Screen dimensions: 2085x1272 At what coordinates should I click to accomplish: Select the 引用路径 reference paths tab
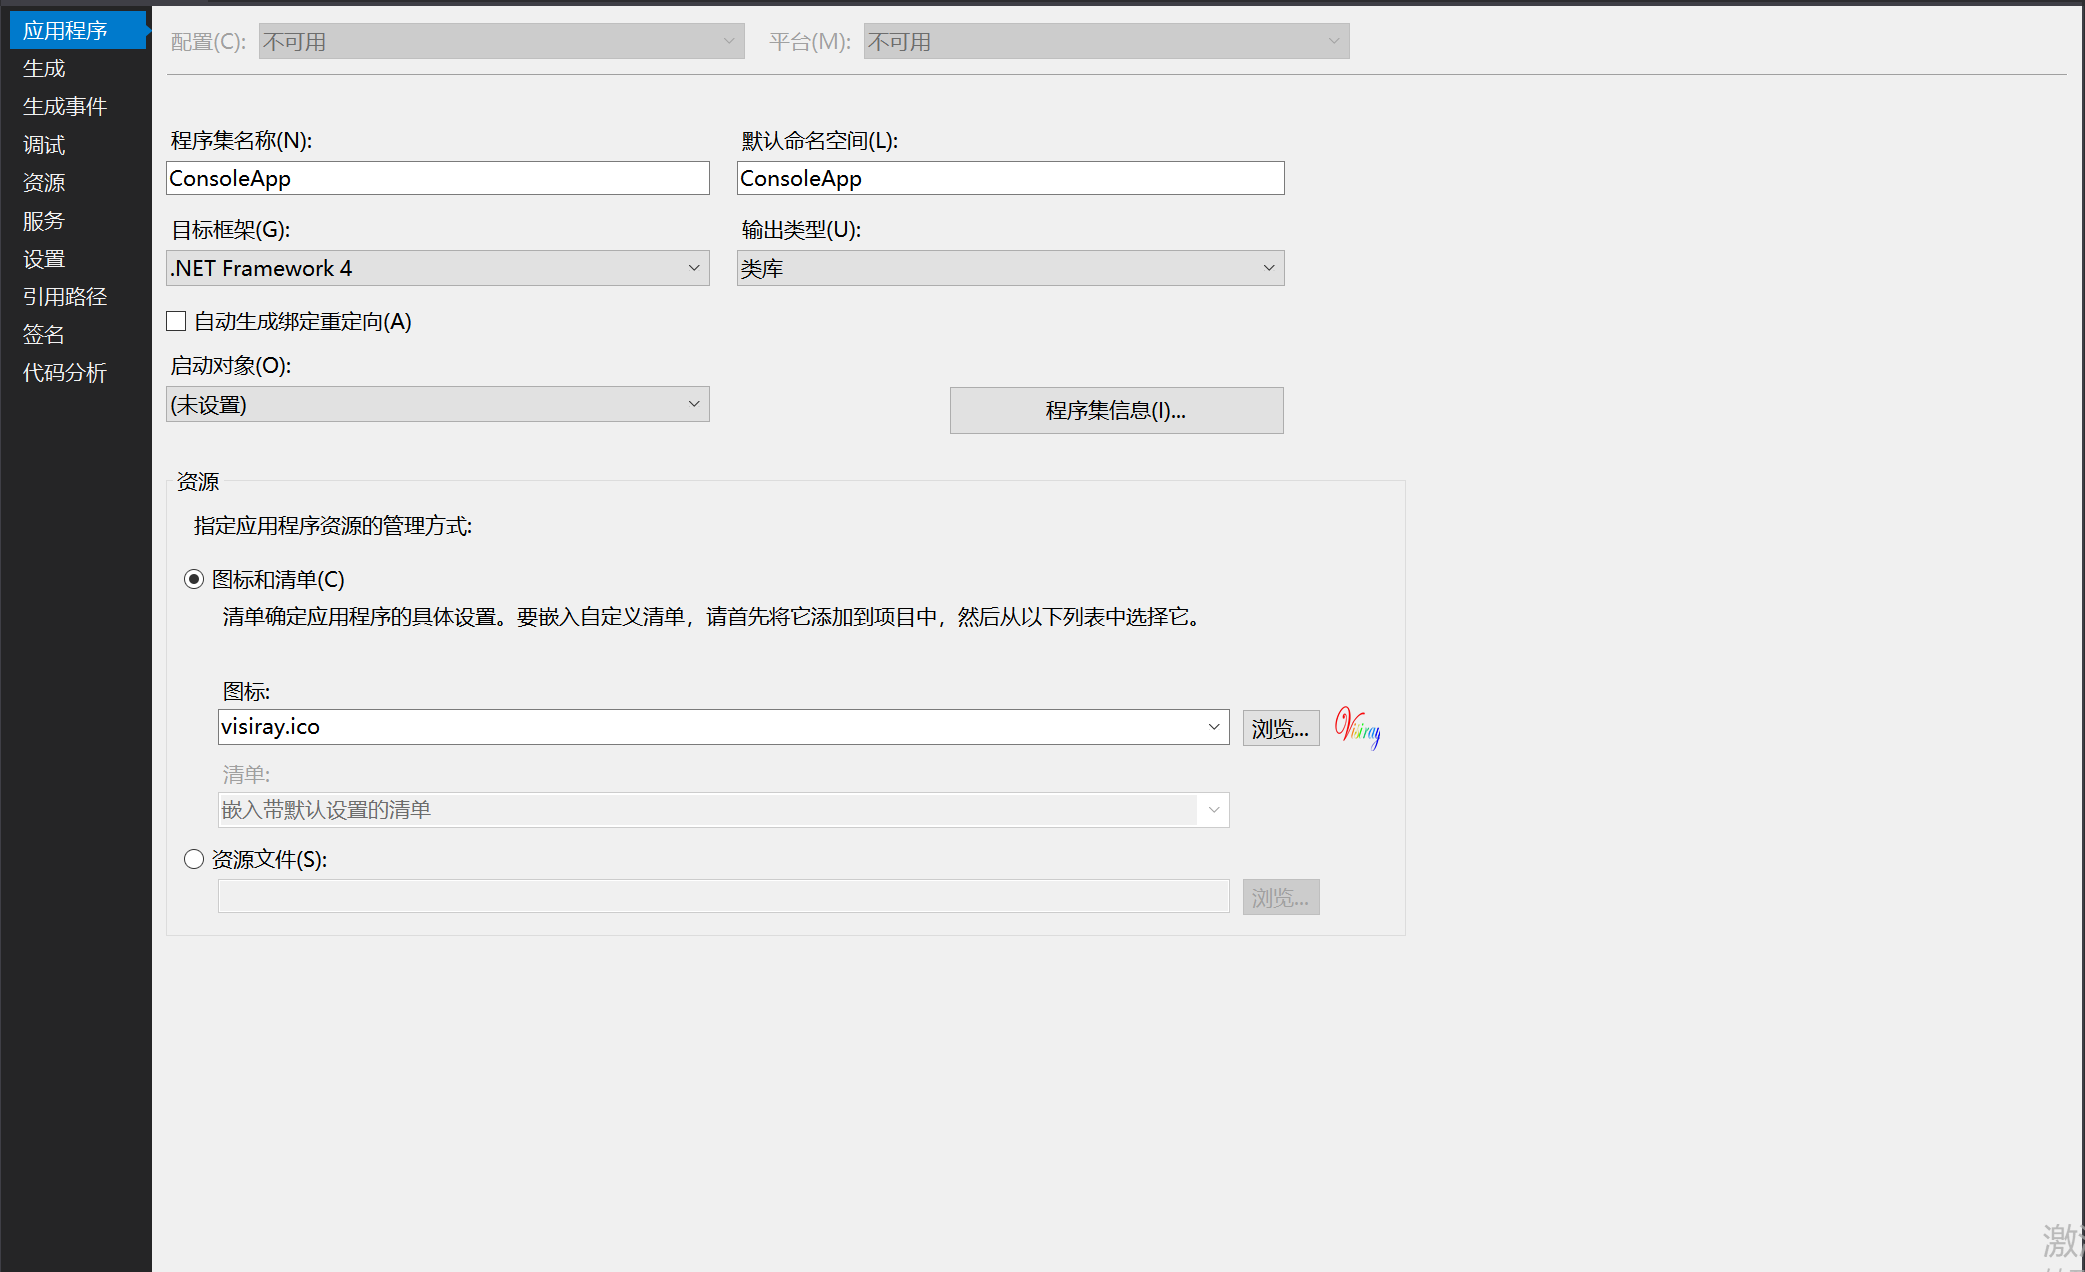(x=64, y=296)
